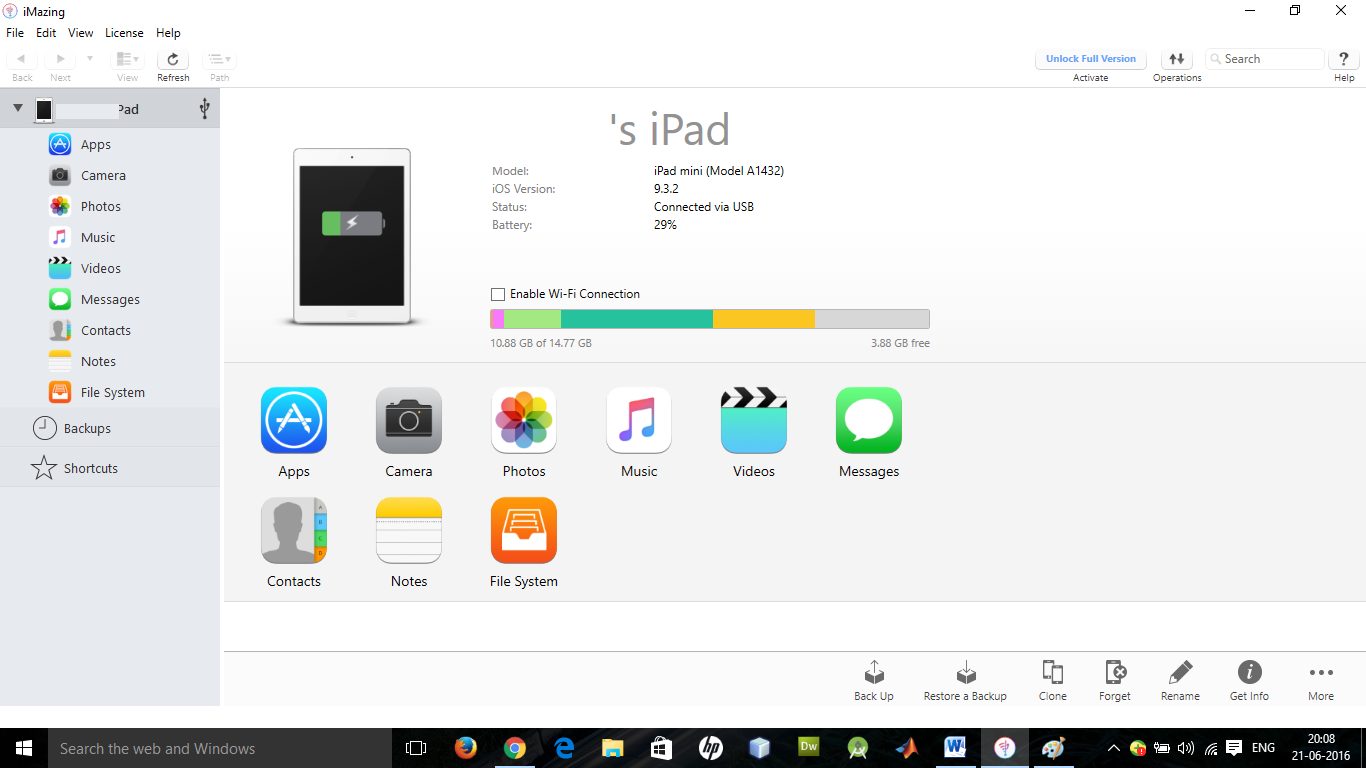1366x768 pixels.
Task: Open the large File System icon
Action: 524,531
